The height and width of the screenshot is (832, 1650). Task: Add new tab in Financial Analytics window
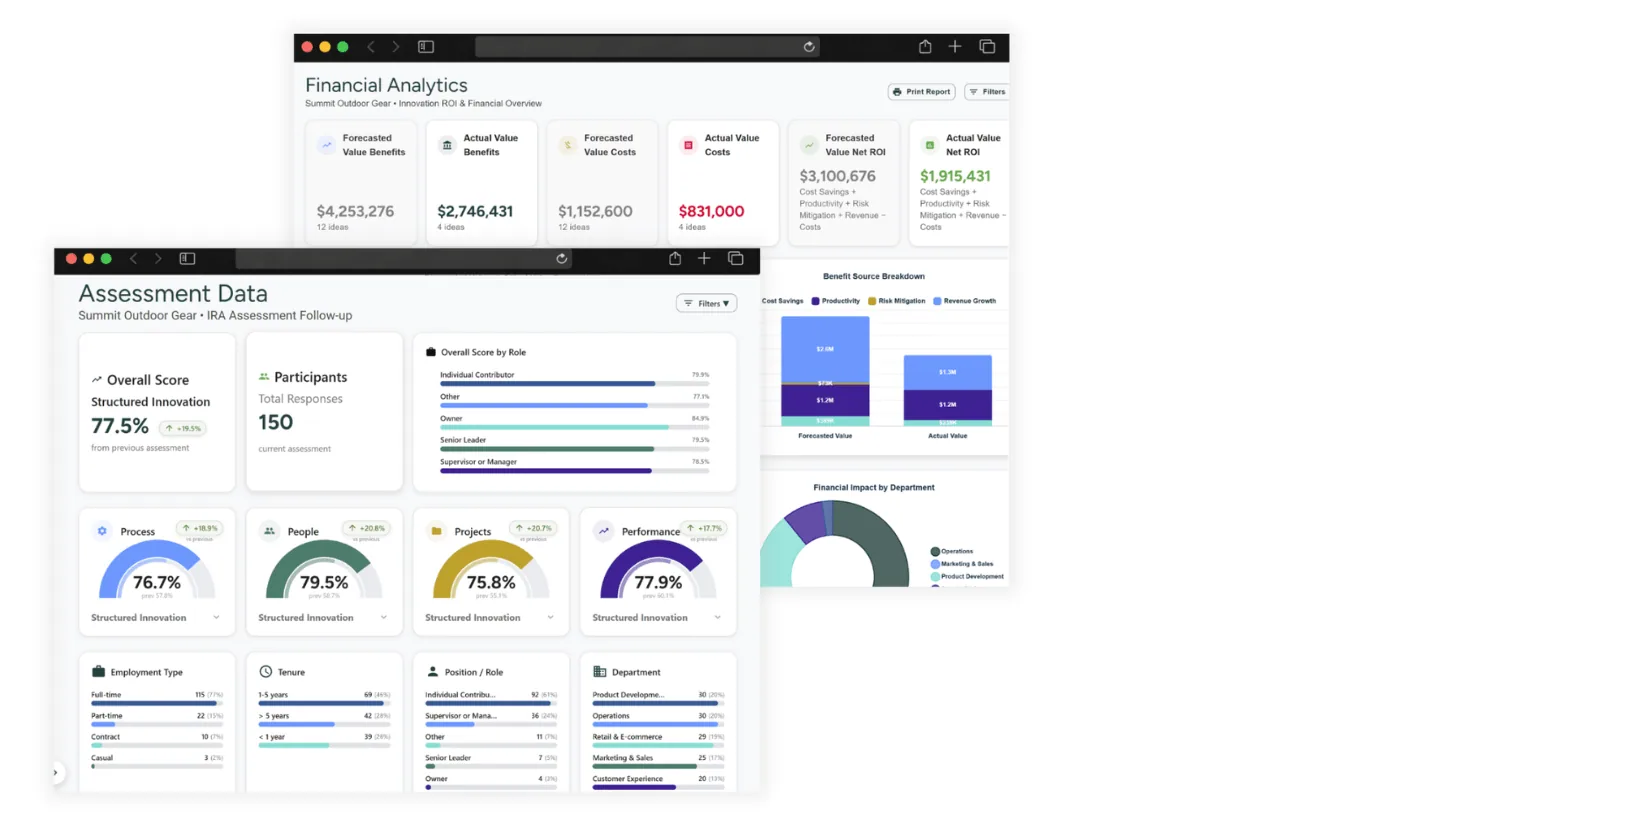[x=955, y=46]
